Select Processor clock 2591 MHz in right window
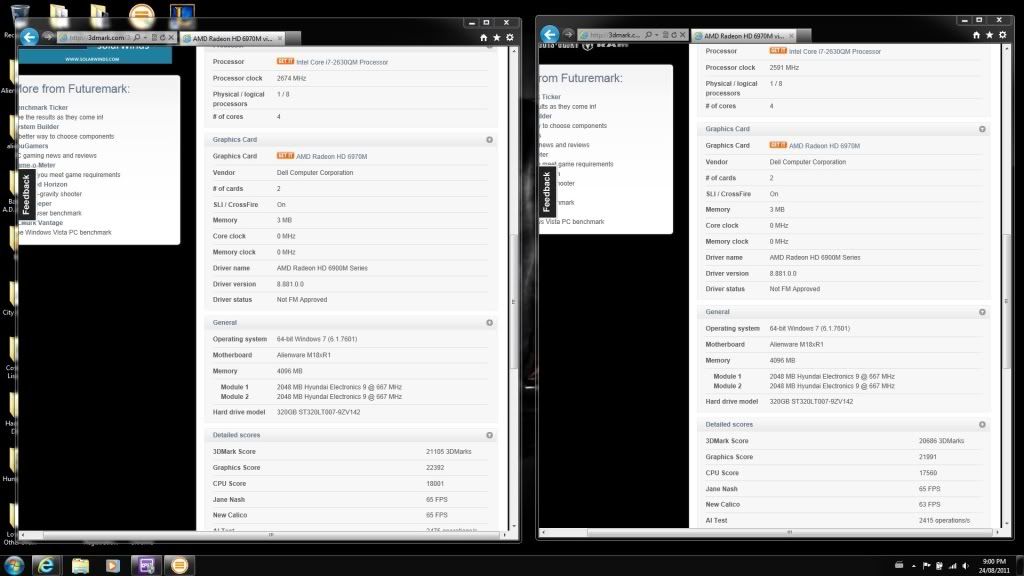Screen dimensions: 1024x576 point(784,68)
